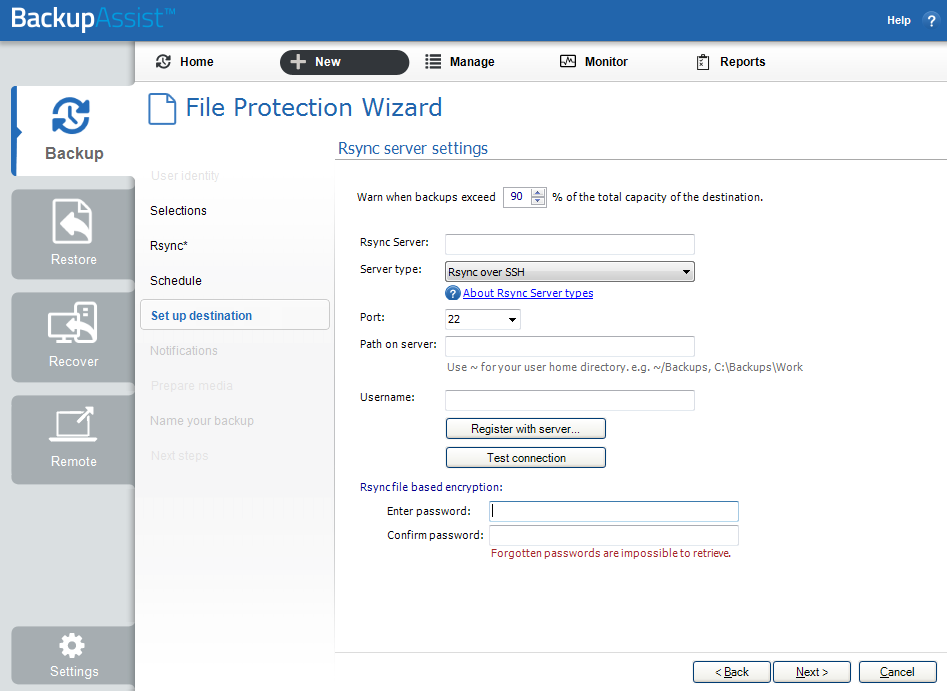Click the Monitor activity icon

pos(568,61)
